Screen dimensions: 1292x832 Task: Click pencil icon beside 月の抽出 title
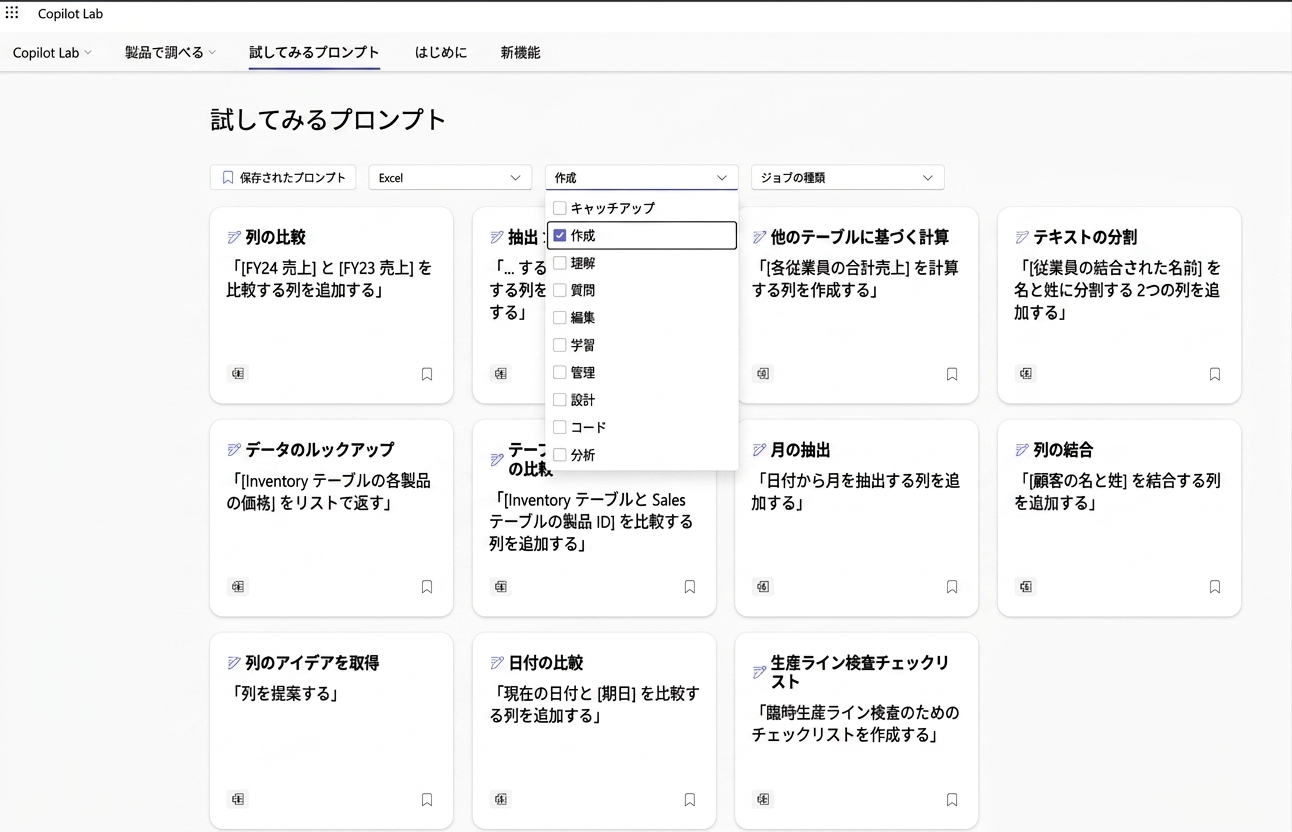pos(759,450)
